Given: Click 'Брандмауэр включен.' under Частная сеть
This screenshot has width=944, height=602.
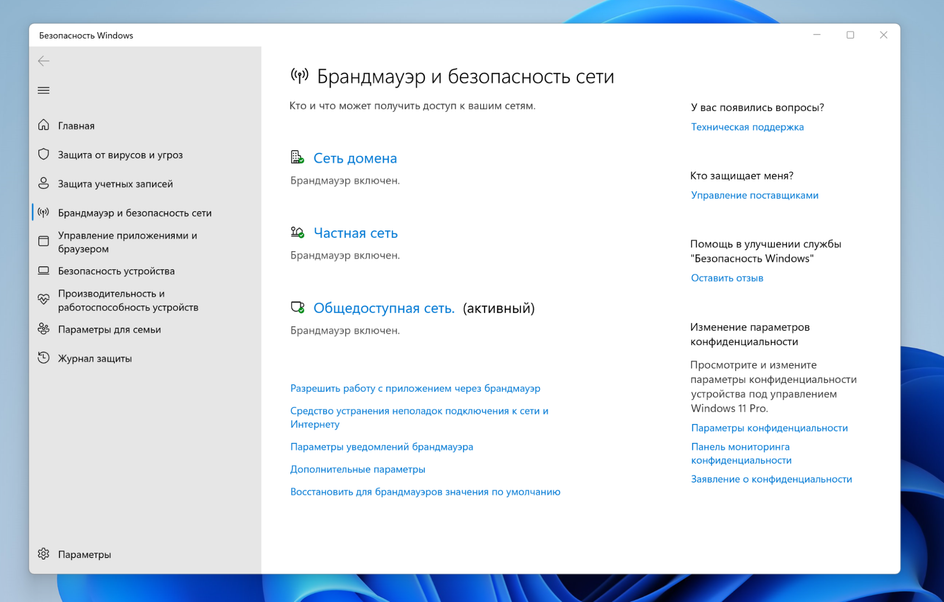Looking at the screenshot, I should click(345, 255).
